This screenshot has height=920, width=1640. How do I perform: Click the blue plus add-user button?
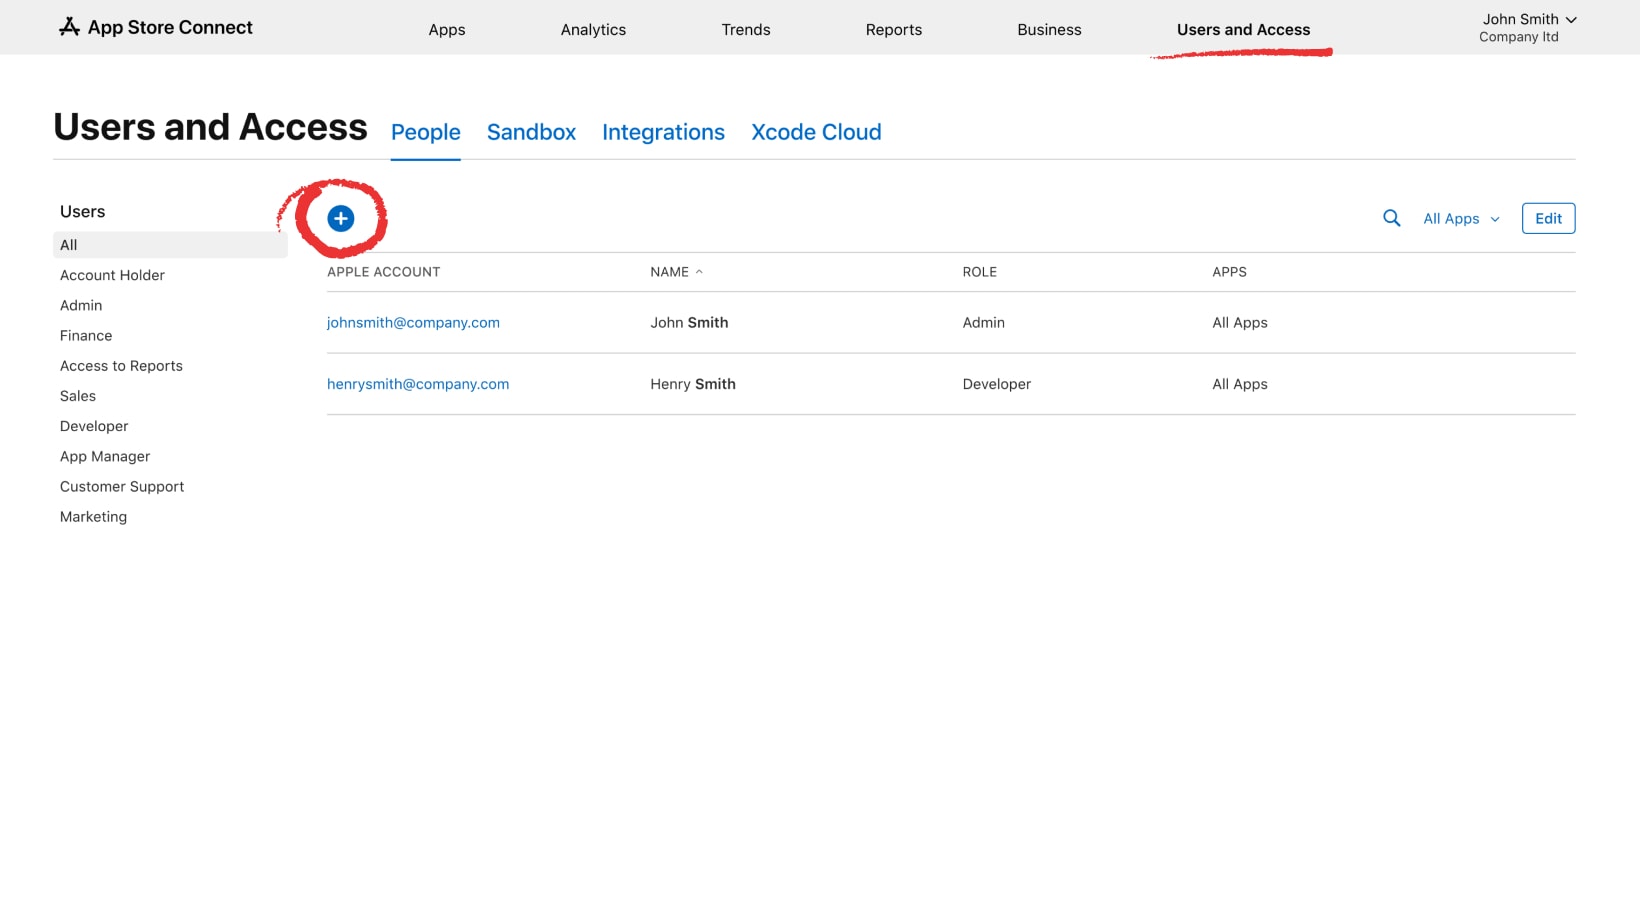(x=341, y=218)
